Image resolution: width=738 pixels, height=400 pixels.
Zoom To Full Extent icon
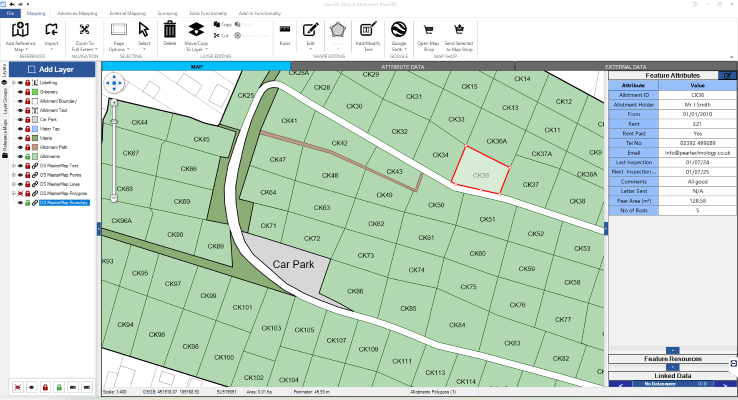(x=84, y=30)
